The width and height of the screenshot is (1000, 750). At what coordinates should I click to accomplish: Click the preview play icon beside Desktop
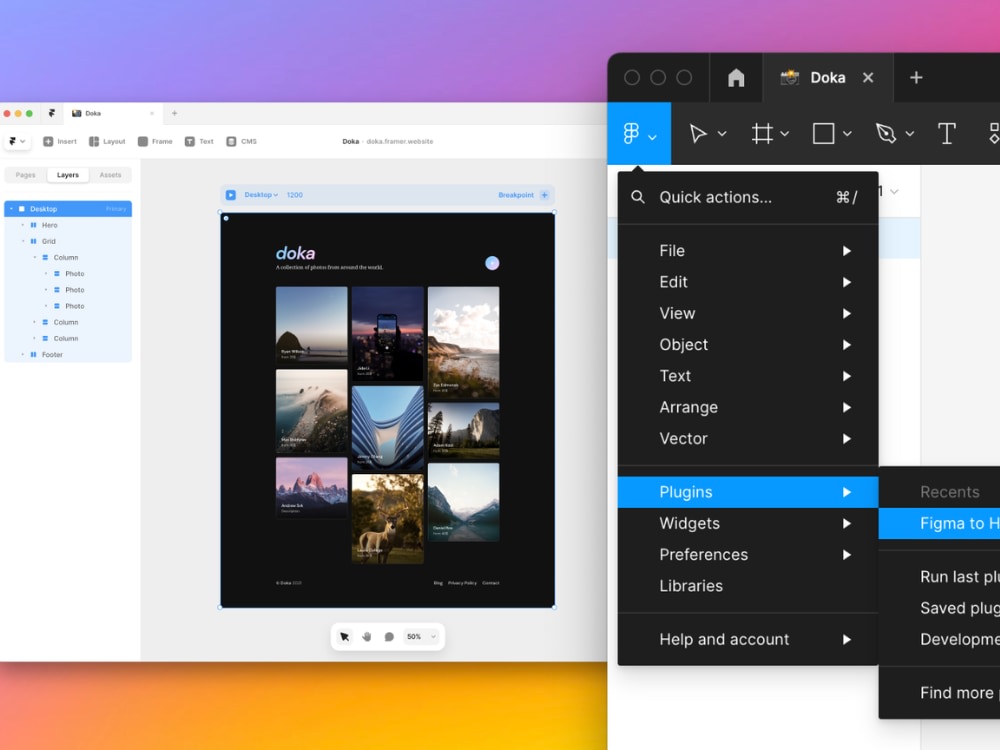pos(231,195)
